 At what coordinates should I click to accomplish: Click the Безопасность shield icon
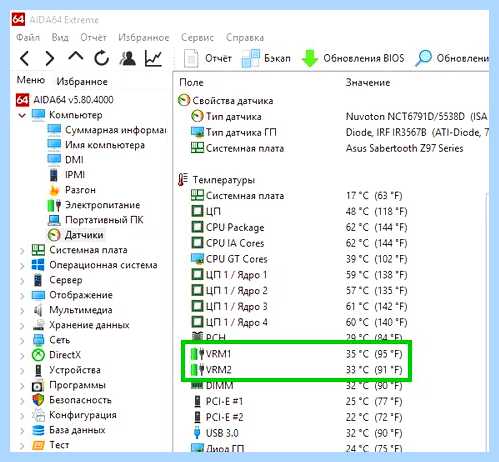coord(38,400)
